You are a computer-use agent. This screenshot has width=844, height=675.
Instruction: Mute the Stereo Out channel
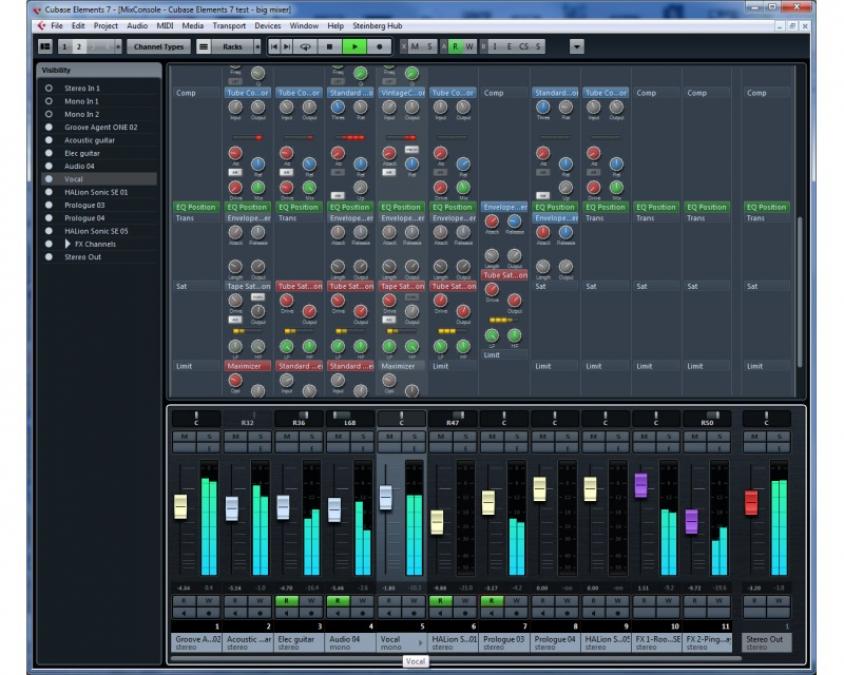click(755, 437)
